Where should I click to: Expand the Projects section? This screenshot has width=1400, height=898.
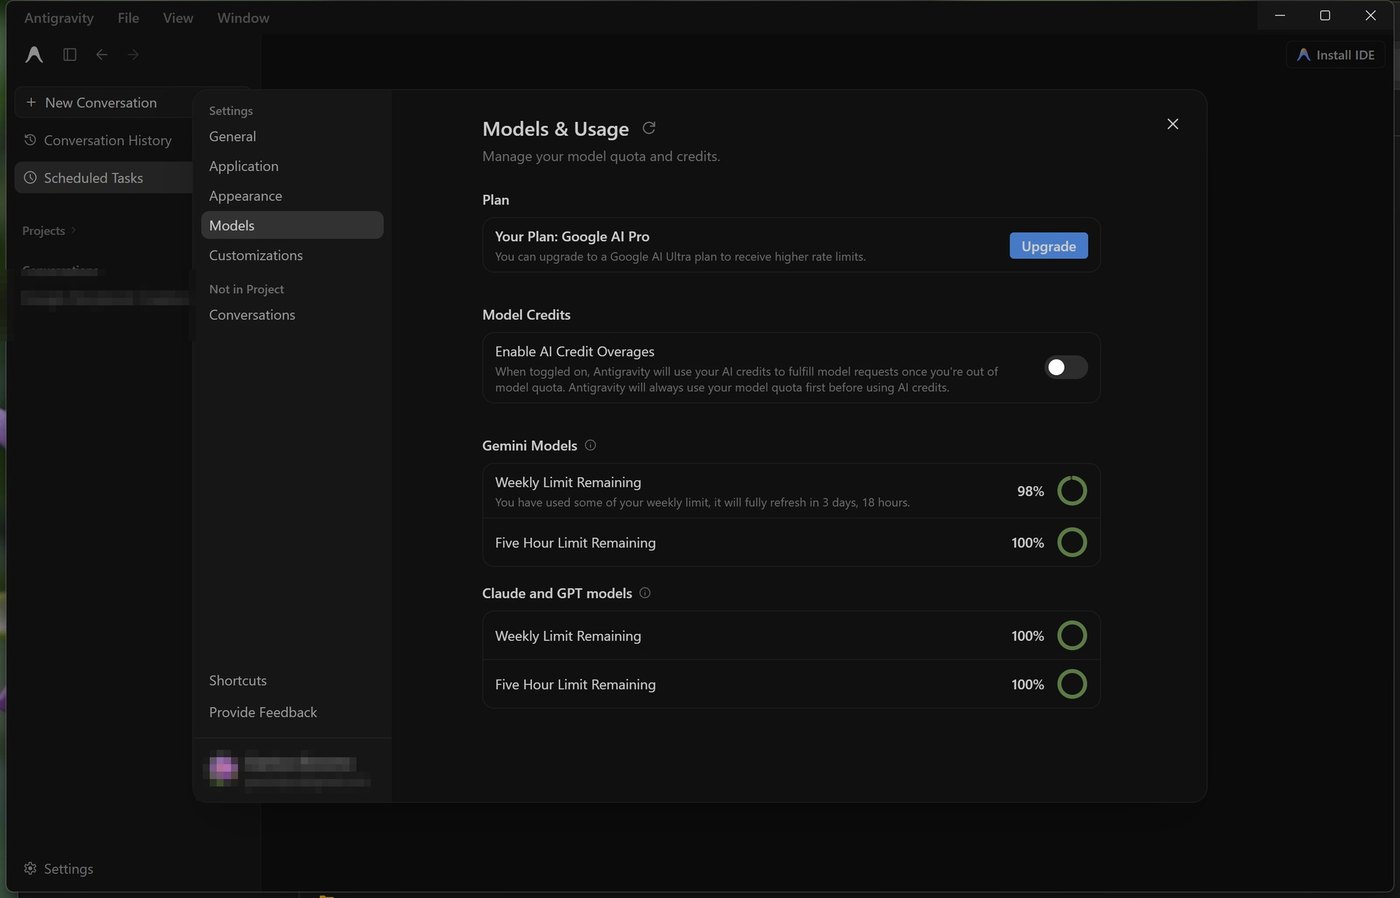coord(49,231)
